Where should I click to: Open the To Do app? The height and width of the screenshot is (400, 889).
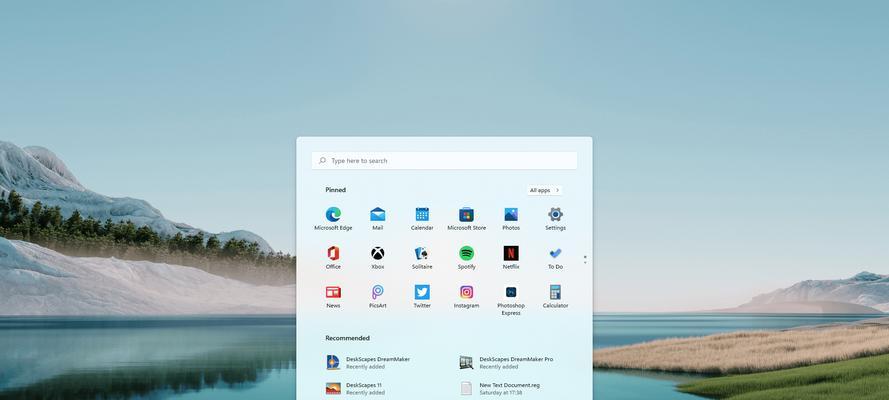[556, 258]
